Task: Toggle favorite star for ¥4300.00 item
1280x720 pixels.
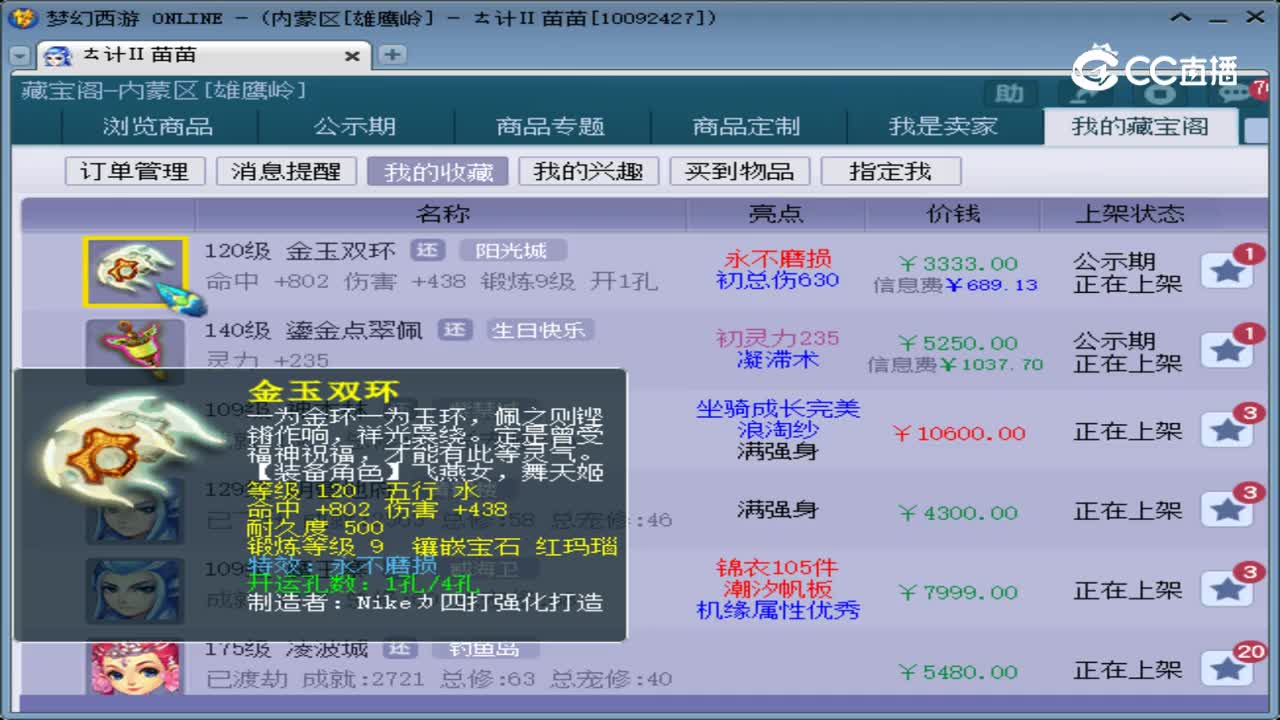Action: pyautogui.click(x=1226, y=510)
